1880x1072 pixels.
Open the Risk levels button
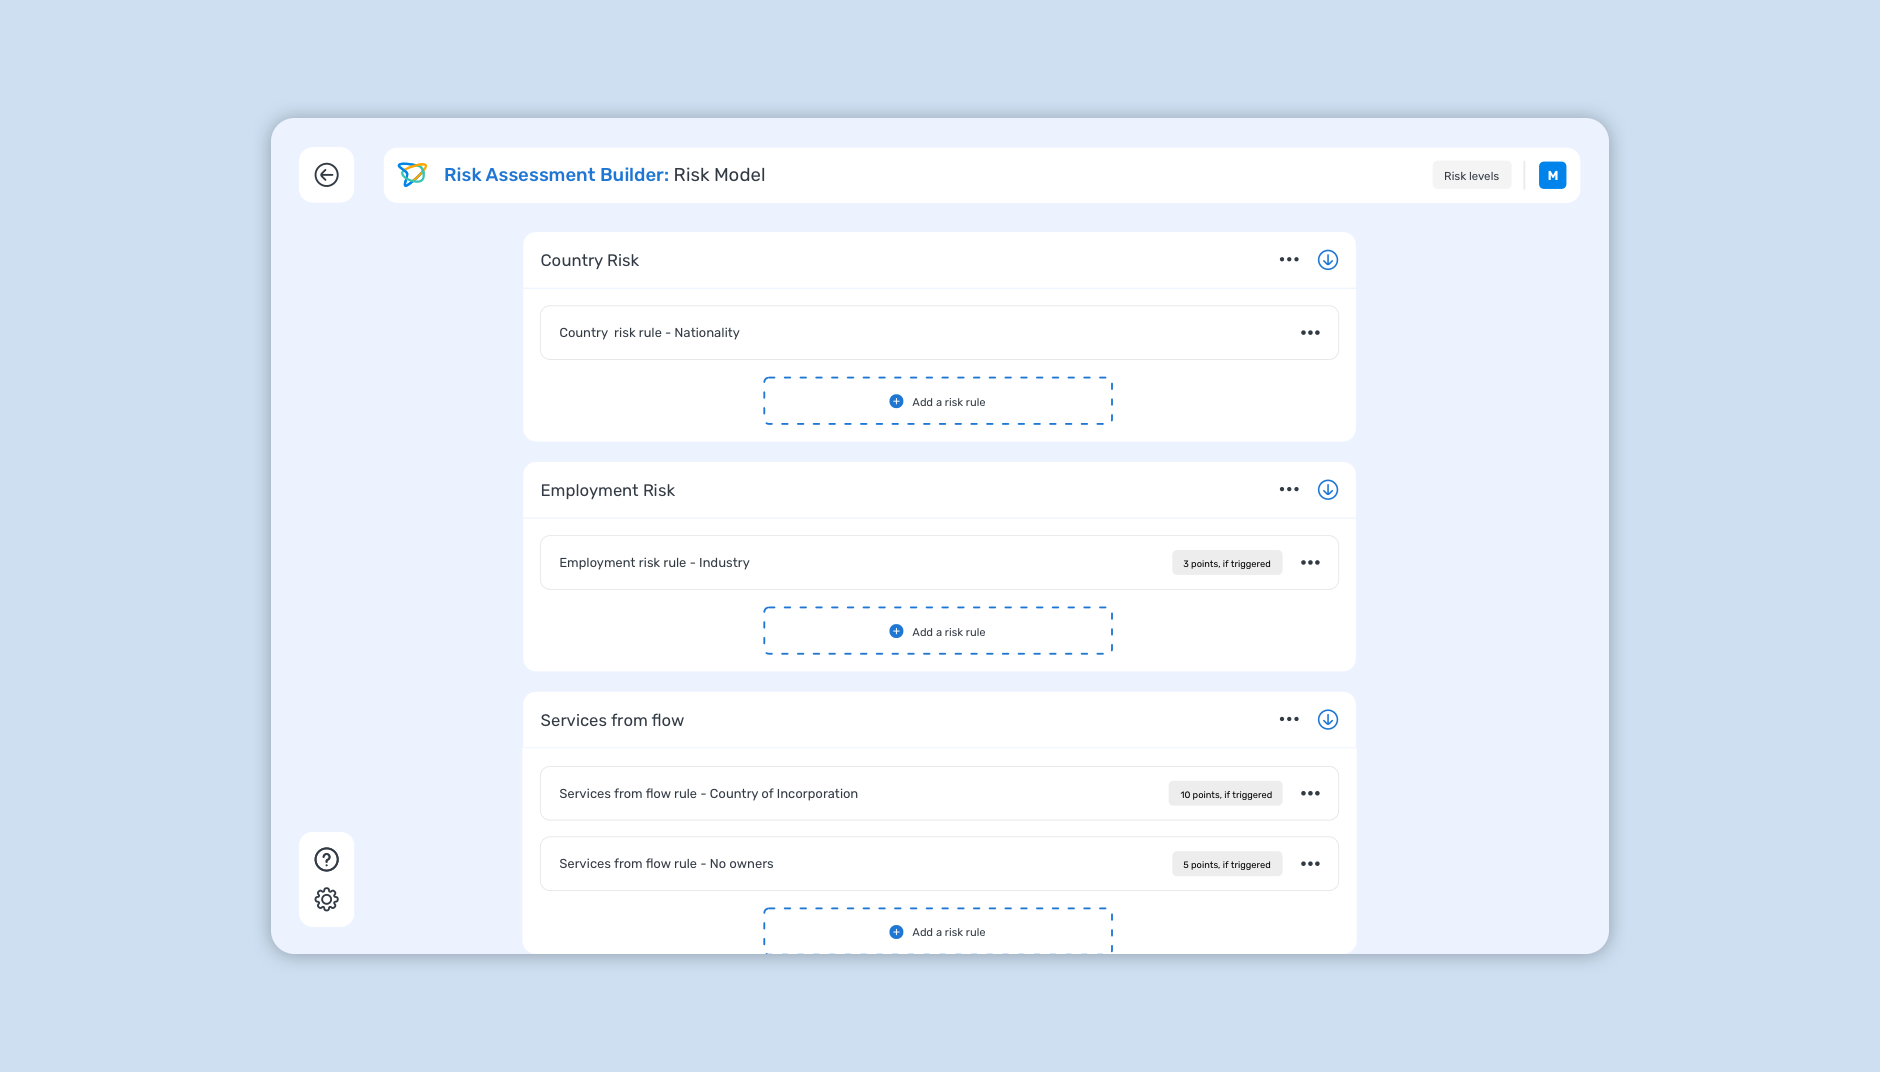(x=1471, y=175)
